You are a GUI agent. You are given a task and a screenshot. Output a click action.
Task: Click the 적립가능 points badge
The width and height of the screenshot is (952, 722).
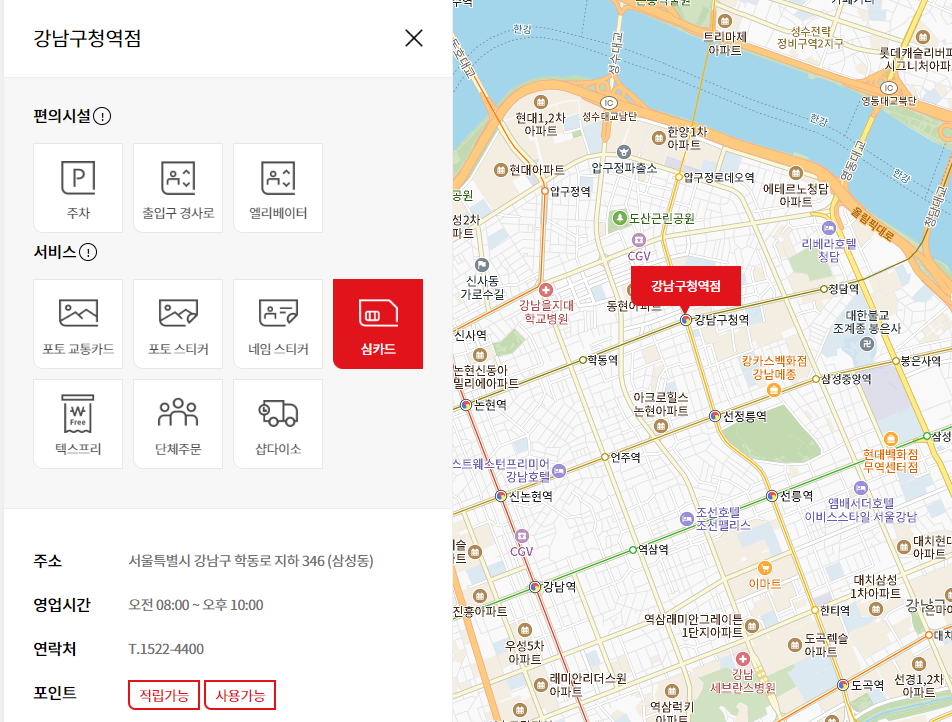pyautogui.click(x=163, y=695)
